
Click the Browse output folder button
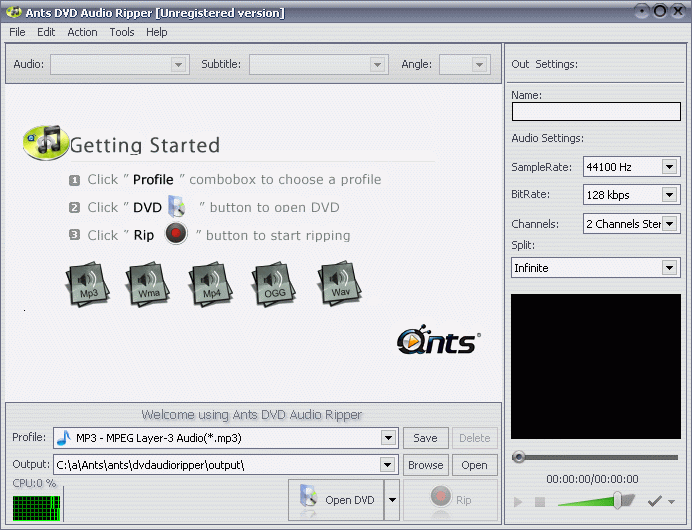coord(425,465)
